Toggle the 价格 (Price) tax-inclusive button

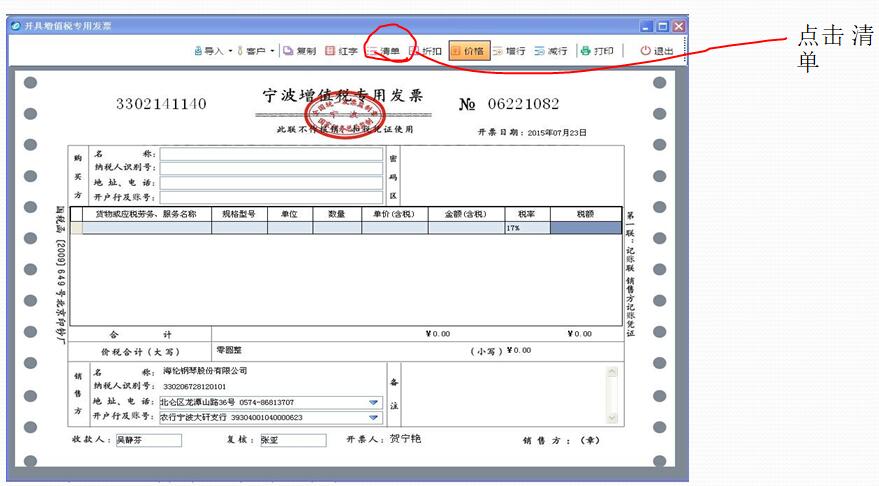click(x=469, y=51)
